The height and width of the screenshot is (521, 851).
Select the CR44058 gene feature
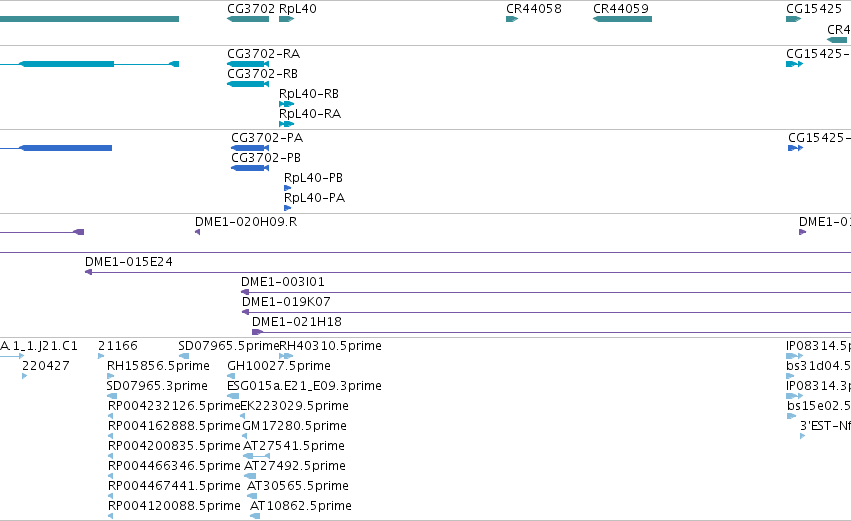click(512, 19)
